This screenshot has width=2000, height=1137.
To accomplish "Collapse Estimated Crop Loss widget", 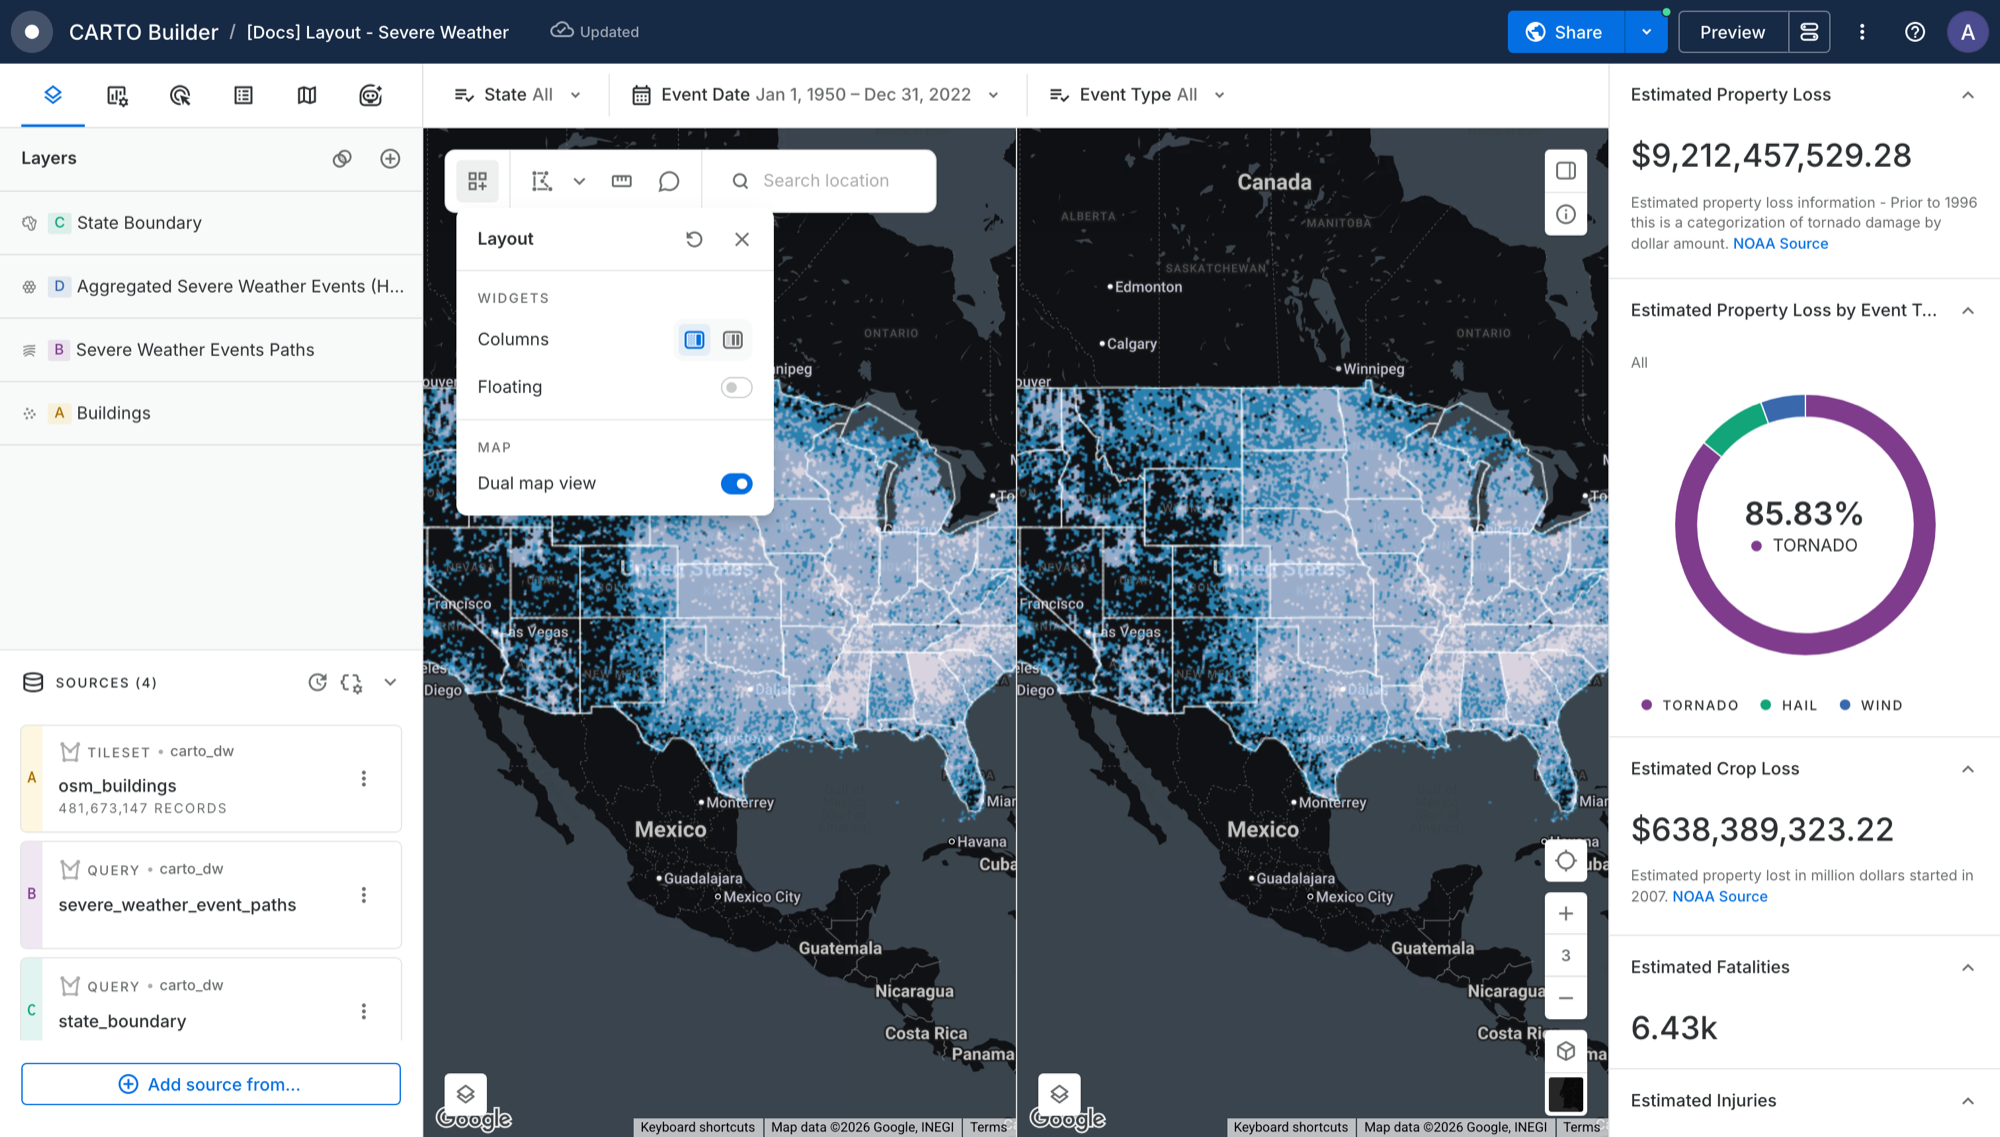I will tap(1967, 769).
